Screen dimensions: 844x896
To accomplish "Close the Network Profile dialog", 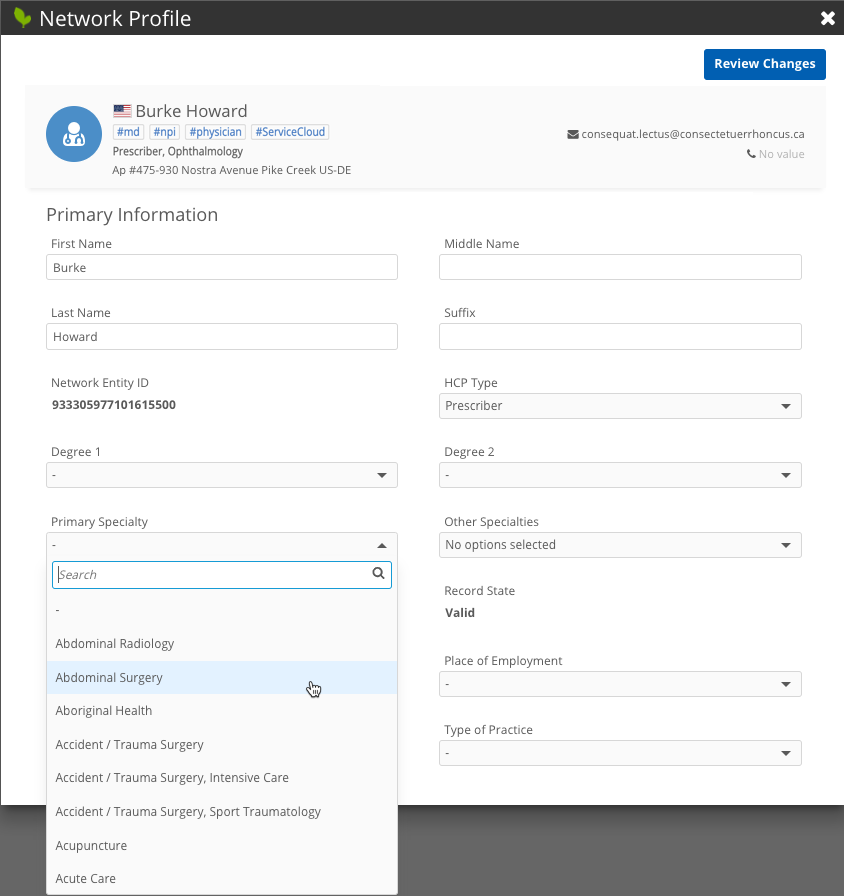I will coord(827,18).
